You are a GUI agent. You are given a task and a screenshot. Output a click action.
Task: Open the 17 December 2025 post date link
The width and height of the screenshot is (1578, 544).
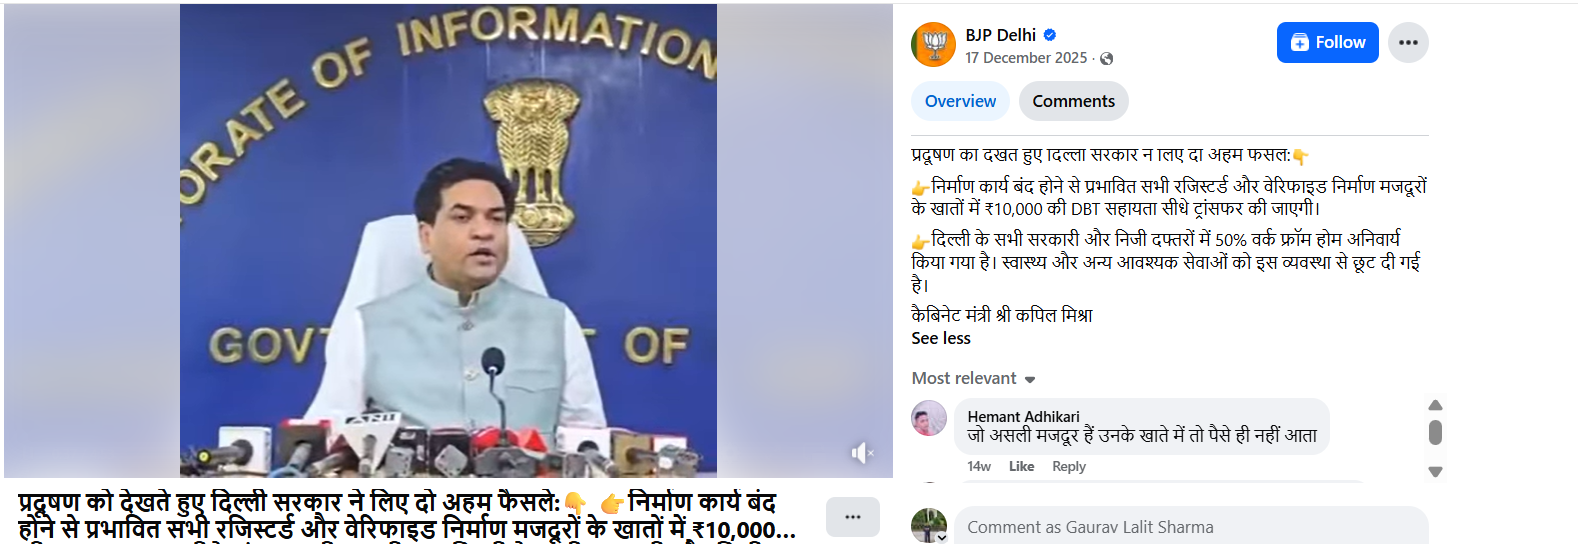[x=1026, y=58]
